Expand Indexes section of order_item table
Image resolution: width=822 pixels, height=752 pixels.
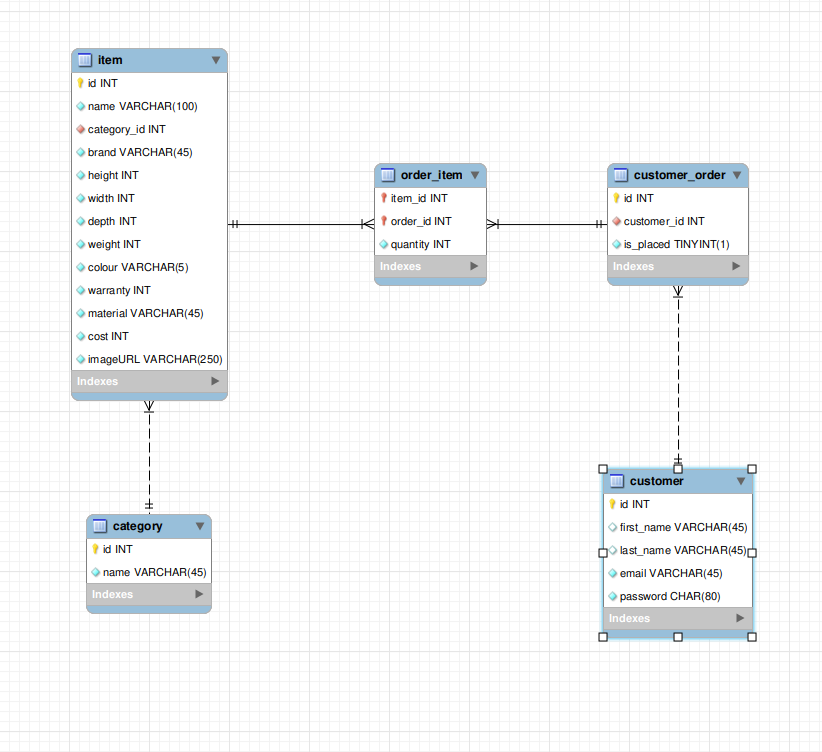click(x=474, y=266)
